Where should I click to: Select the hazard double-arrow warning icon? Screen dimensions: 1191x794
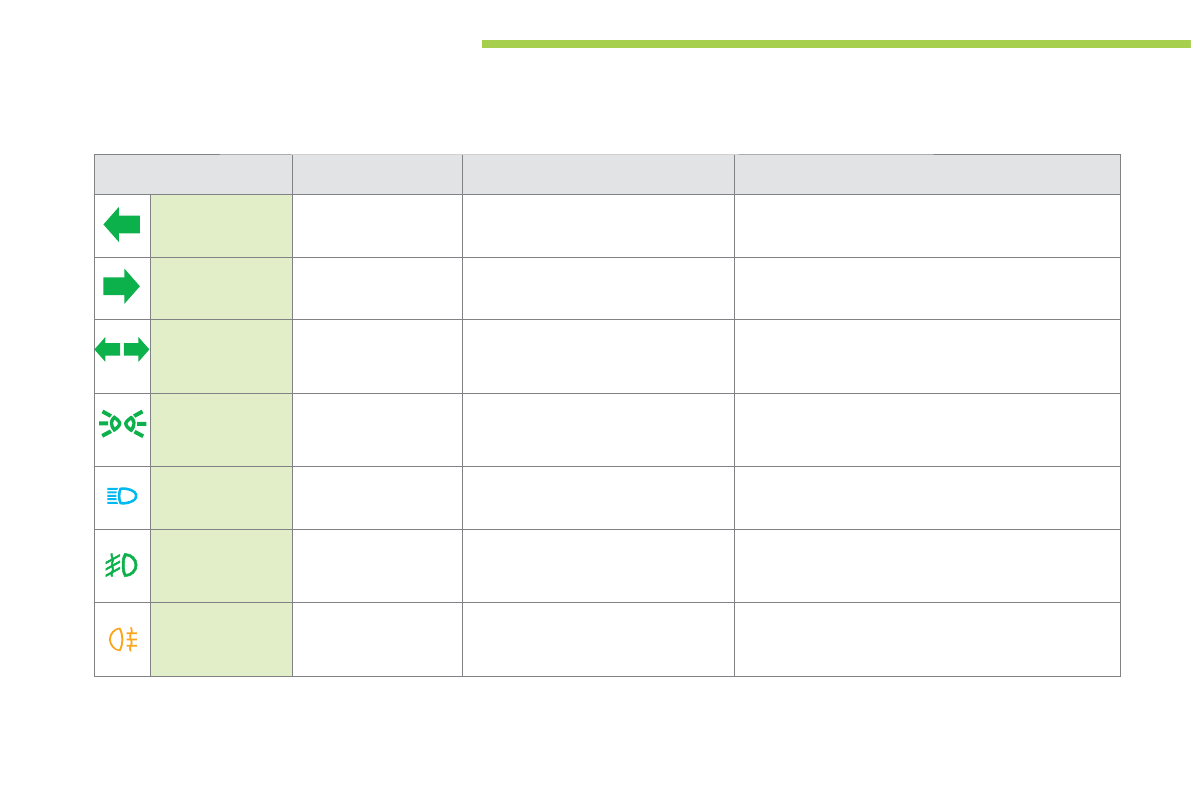(122, 350)
